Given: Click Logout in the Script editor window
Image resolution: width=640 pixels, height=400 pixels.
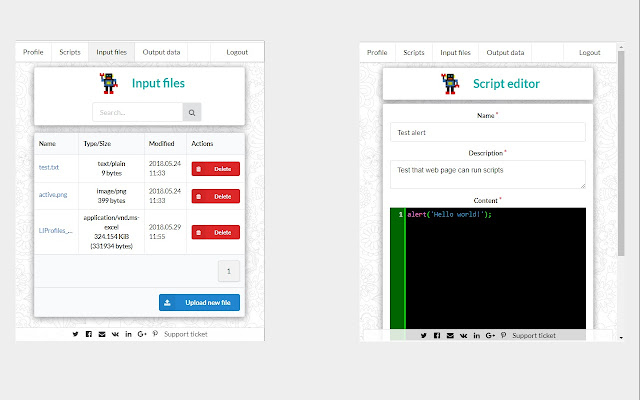Looking at the screenshot, I should coord(589,52).
